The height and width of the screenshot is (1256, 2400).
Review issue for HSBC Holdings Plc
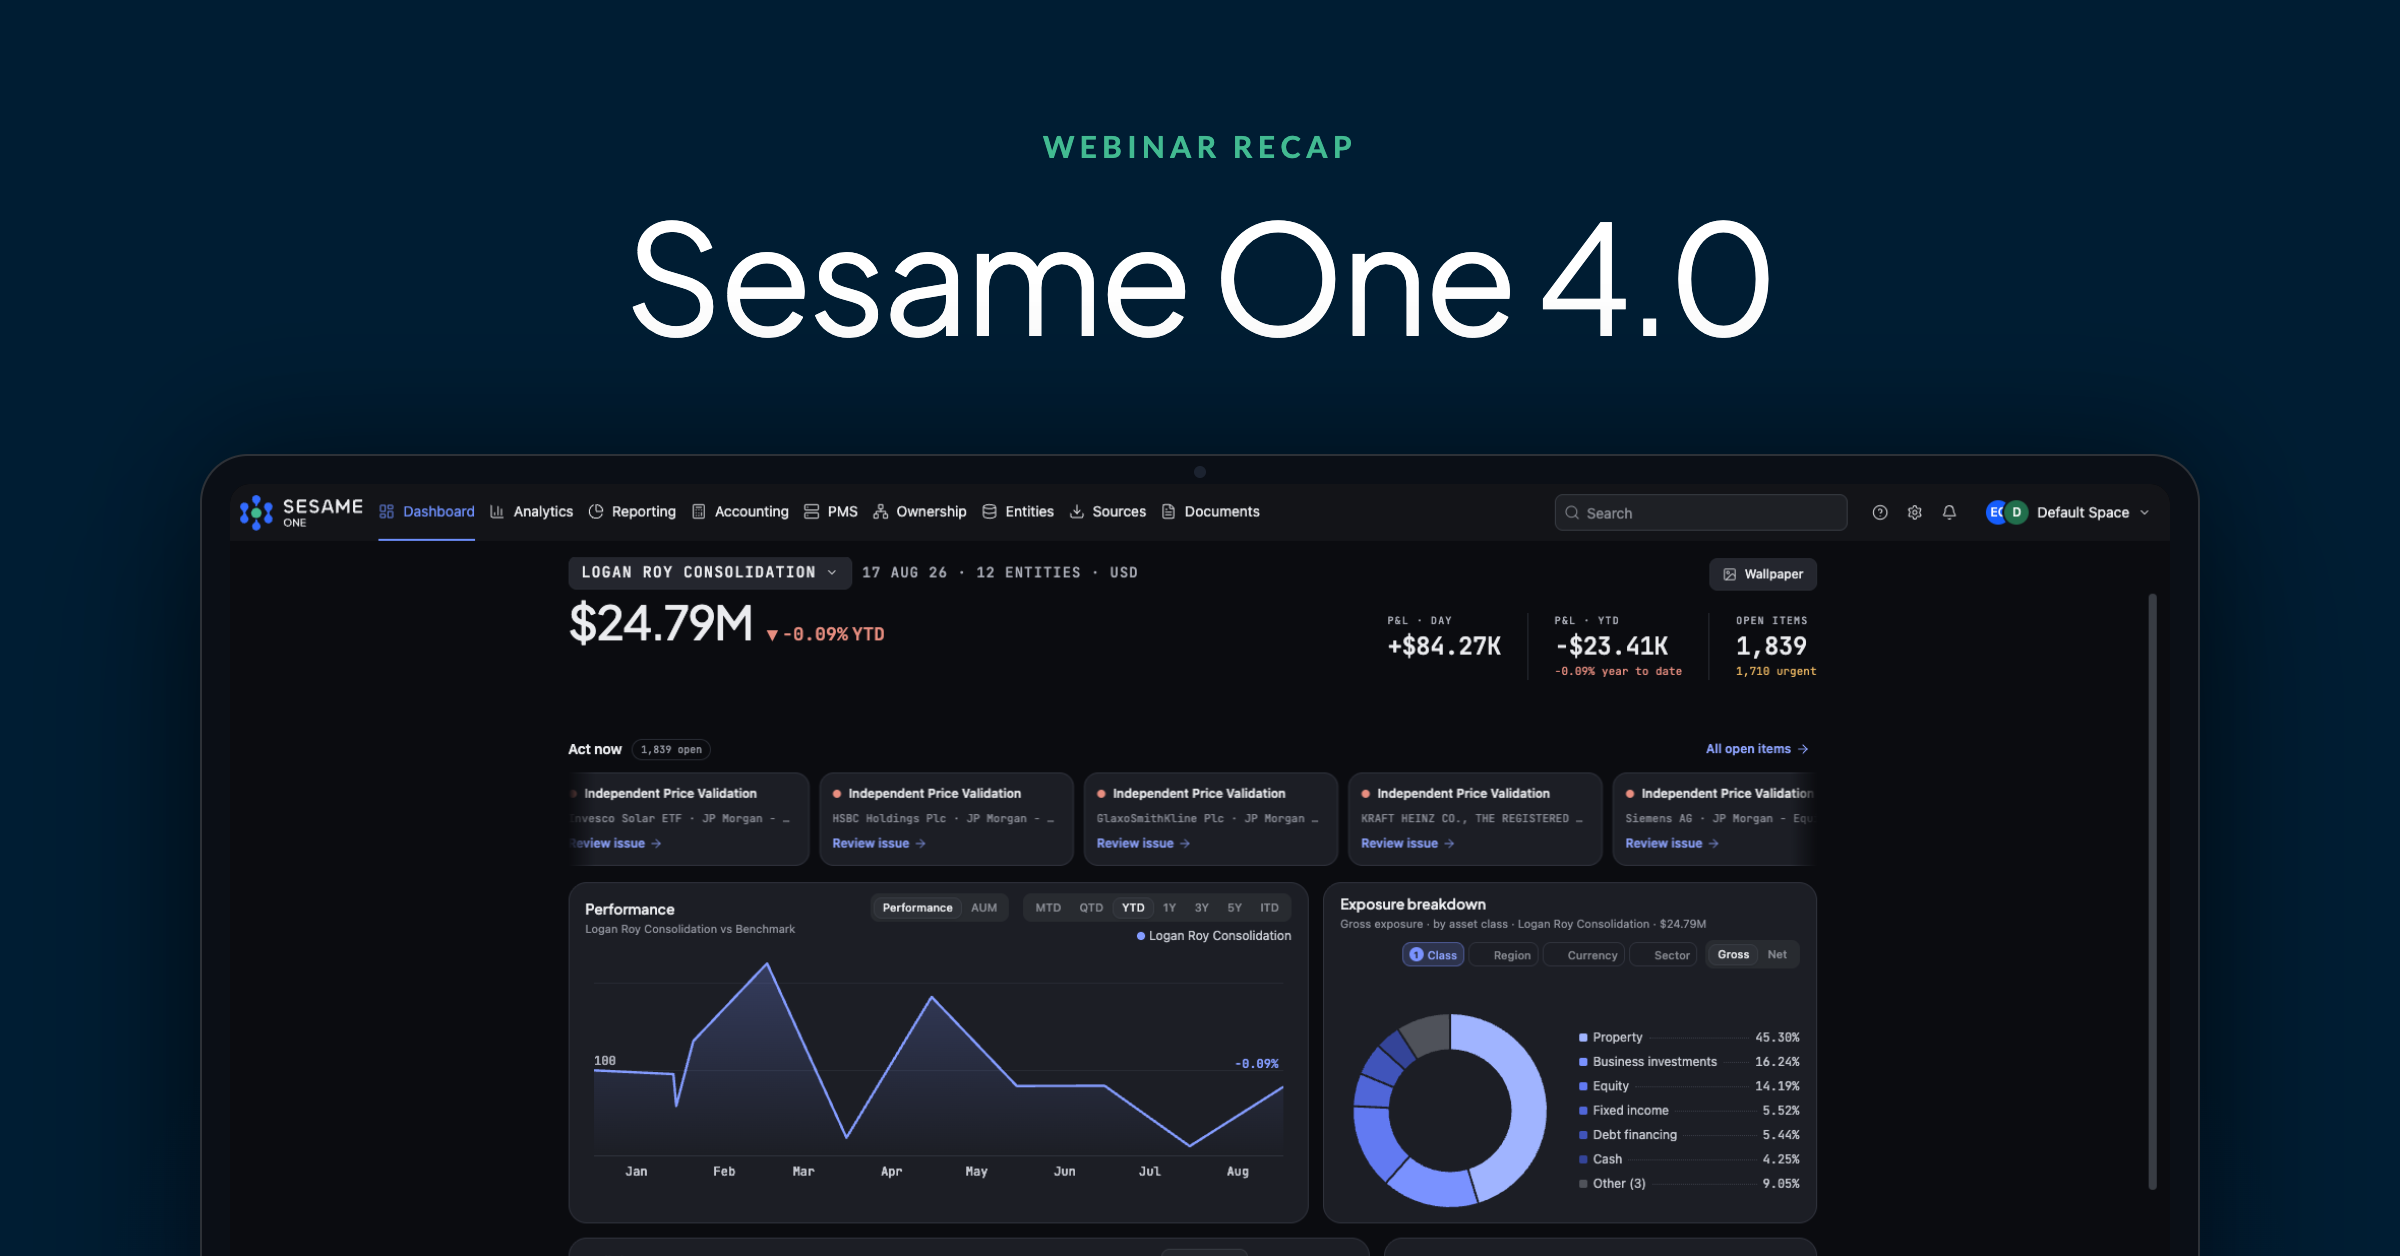878,844
